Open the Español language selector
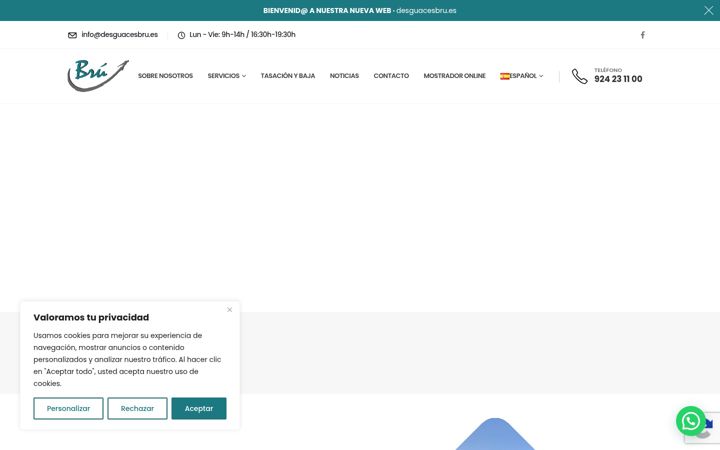The height and width of the screenshot is (450, 720). point(522,76)
